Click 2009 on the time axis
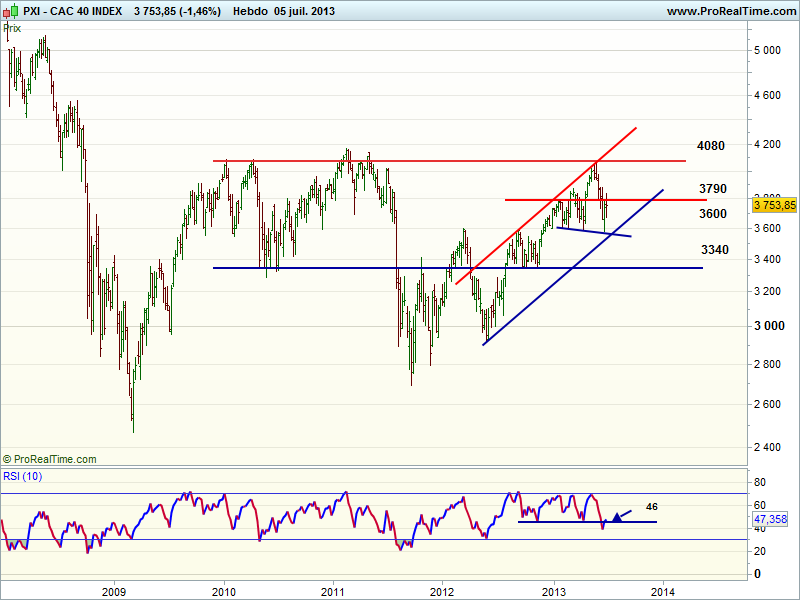800x600 pixels. coord(113,590)
